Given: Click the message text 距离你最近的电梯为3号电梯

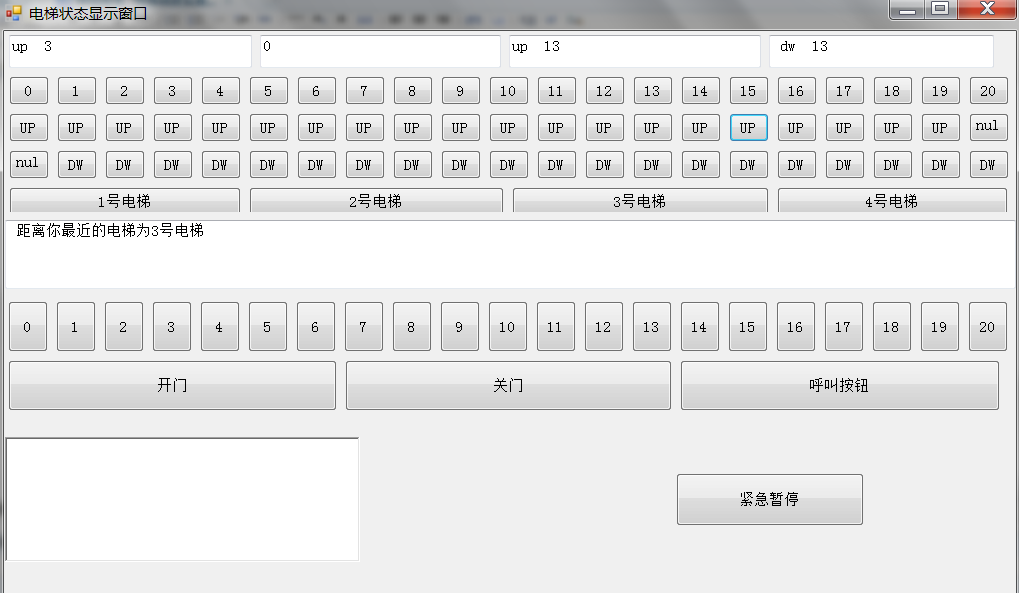Looking at the screenshot, I should (x=110, y=230).
